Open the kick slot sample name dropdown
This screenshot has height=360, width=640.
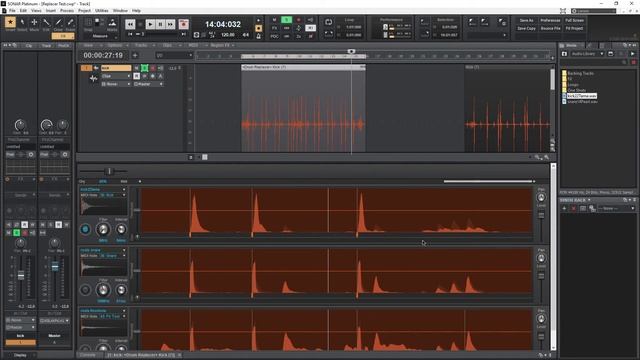(103, 190)
